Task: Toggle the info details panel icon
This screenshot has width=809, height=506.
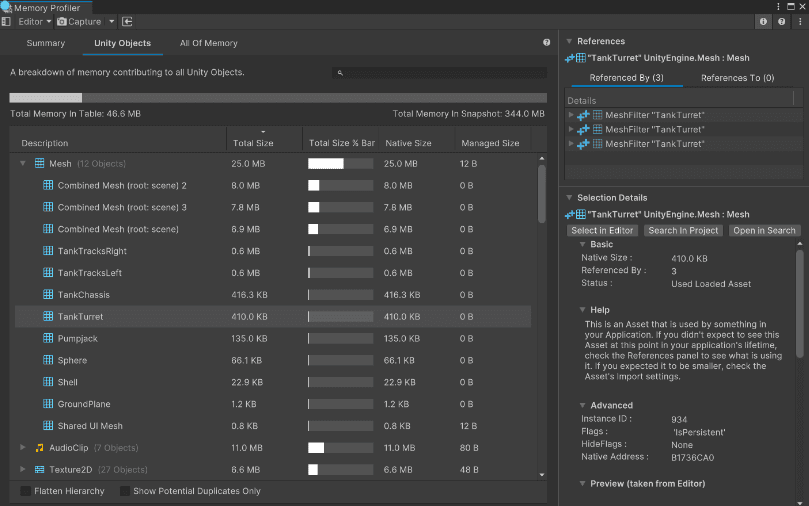Action: point(763,22)
